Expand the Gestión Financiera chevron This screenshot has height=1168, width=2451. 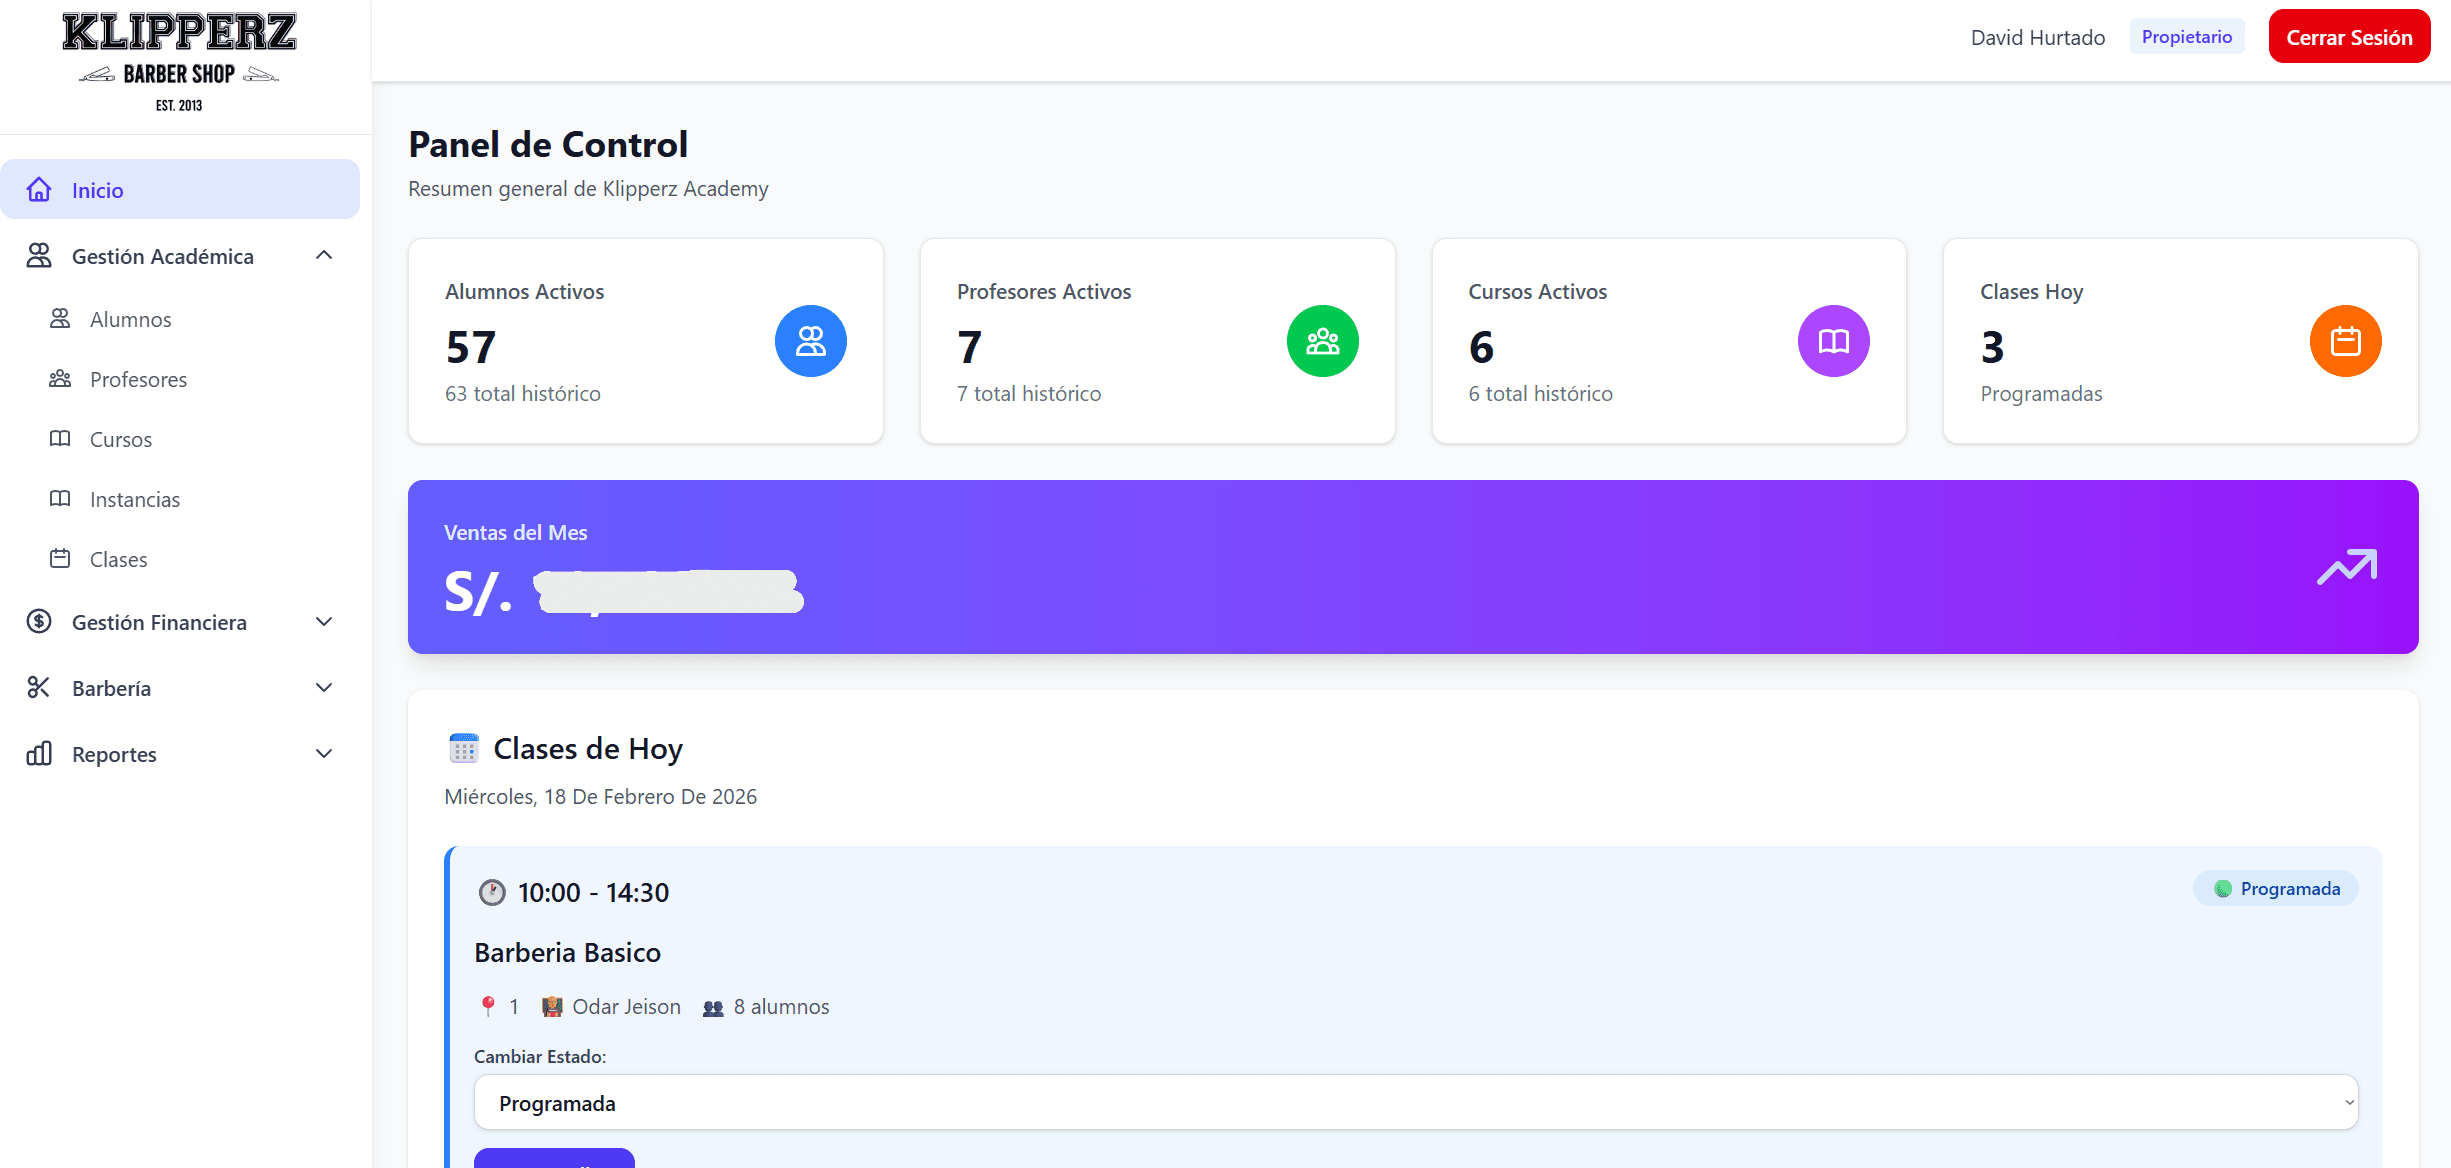(324, 622)
